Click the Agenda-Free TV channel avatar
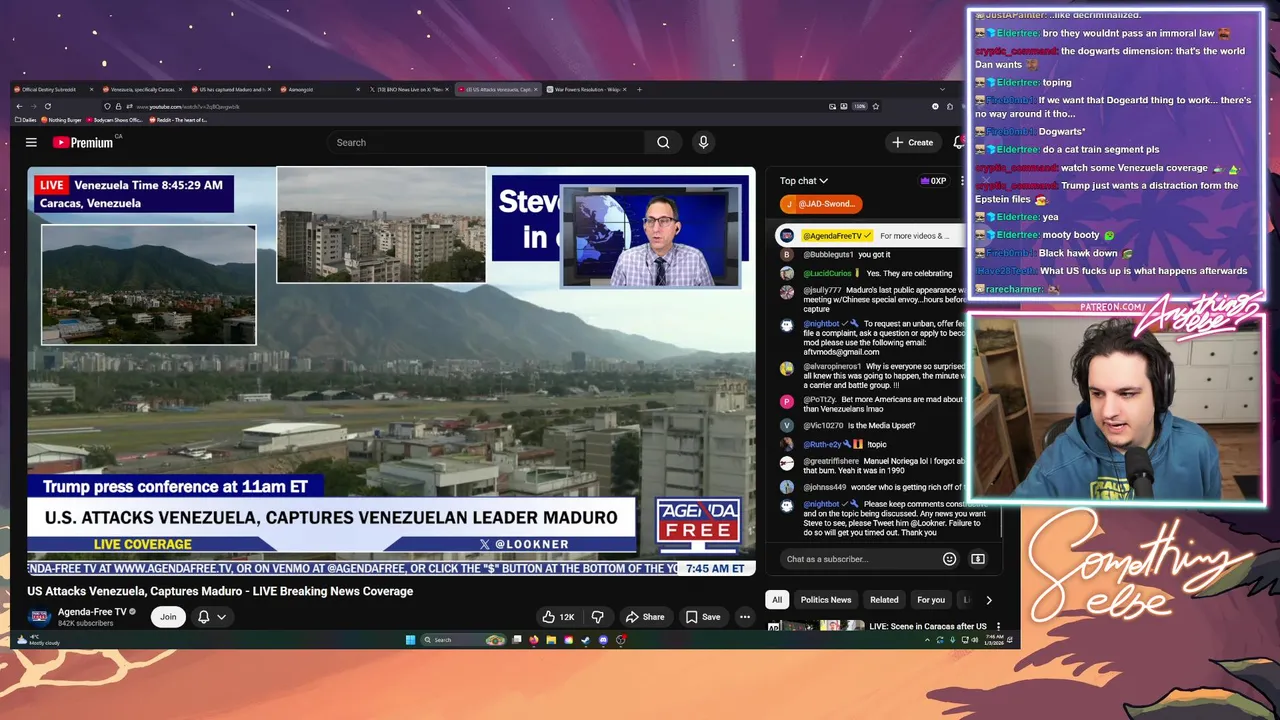This screenshot has width=1280, height=720. 39,617
